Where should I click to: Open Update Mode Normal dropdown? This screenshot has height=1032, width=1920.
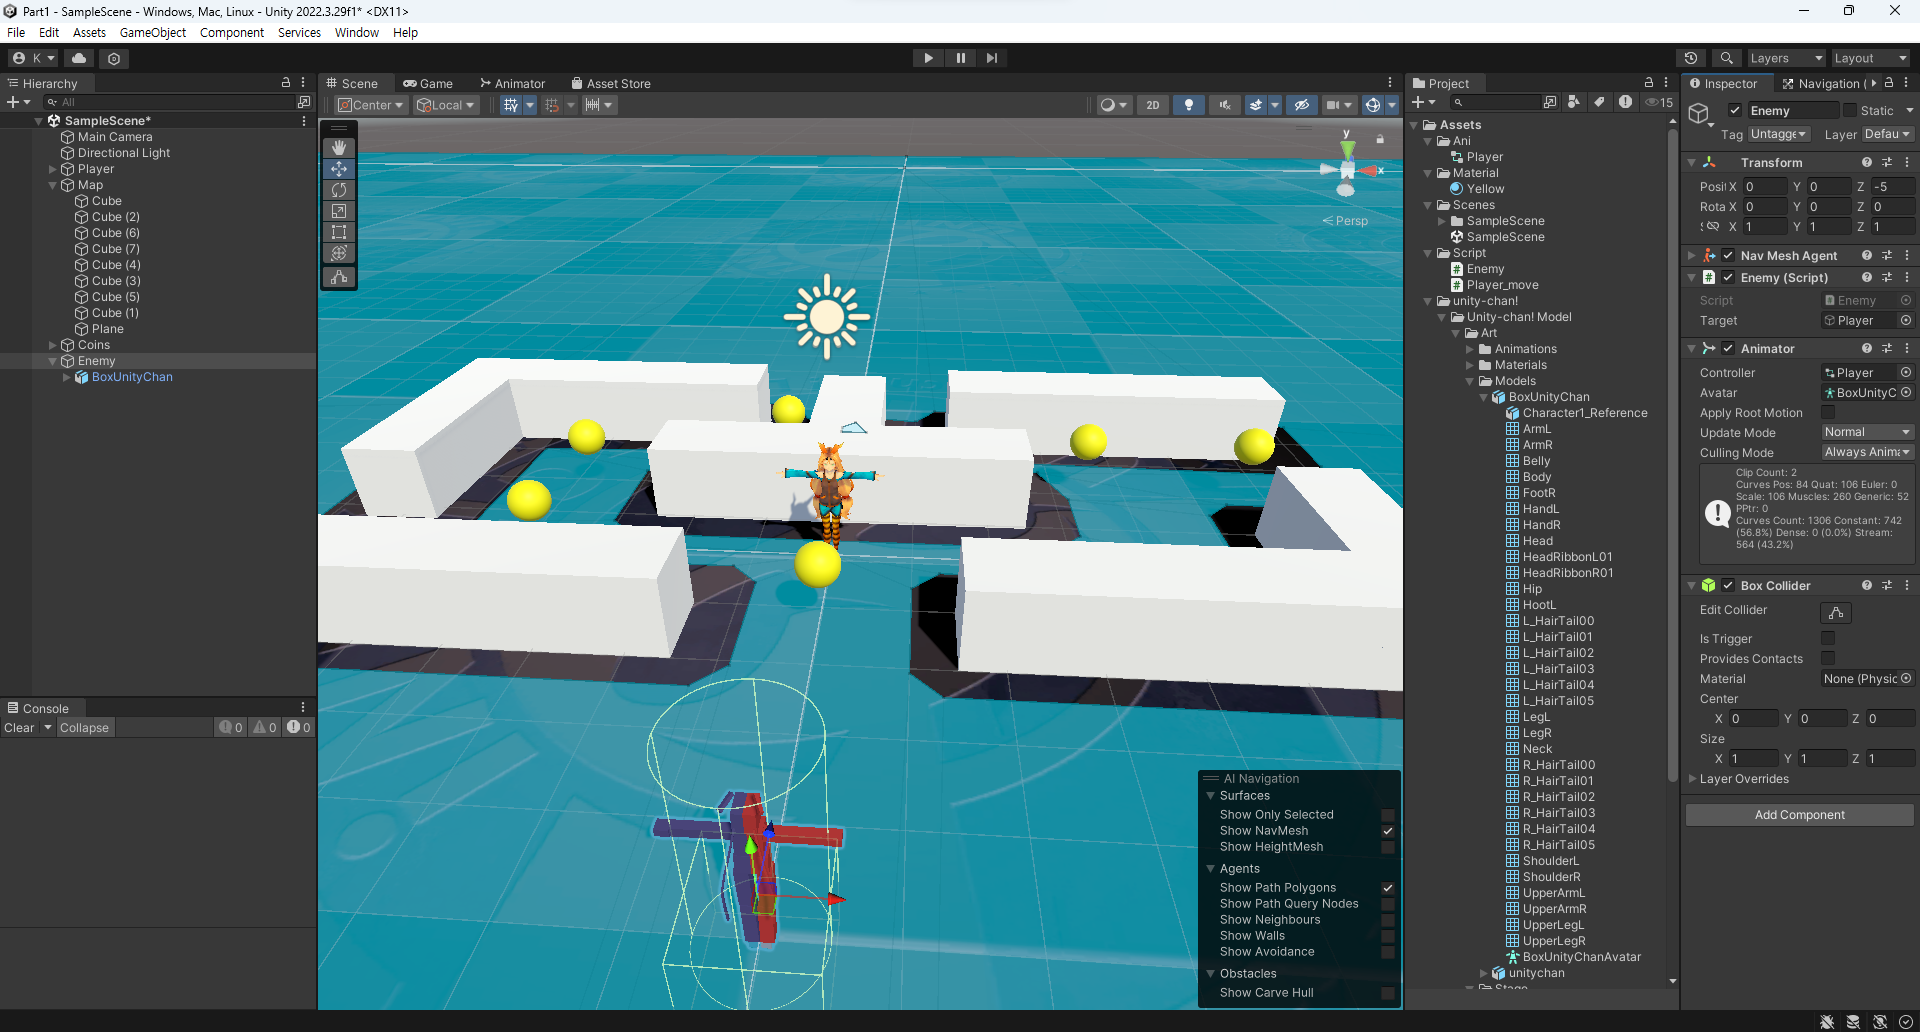pyautogui.click(x=1868, y=432)
